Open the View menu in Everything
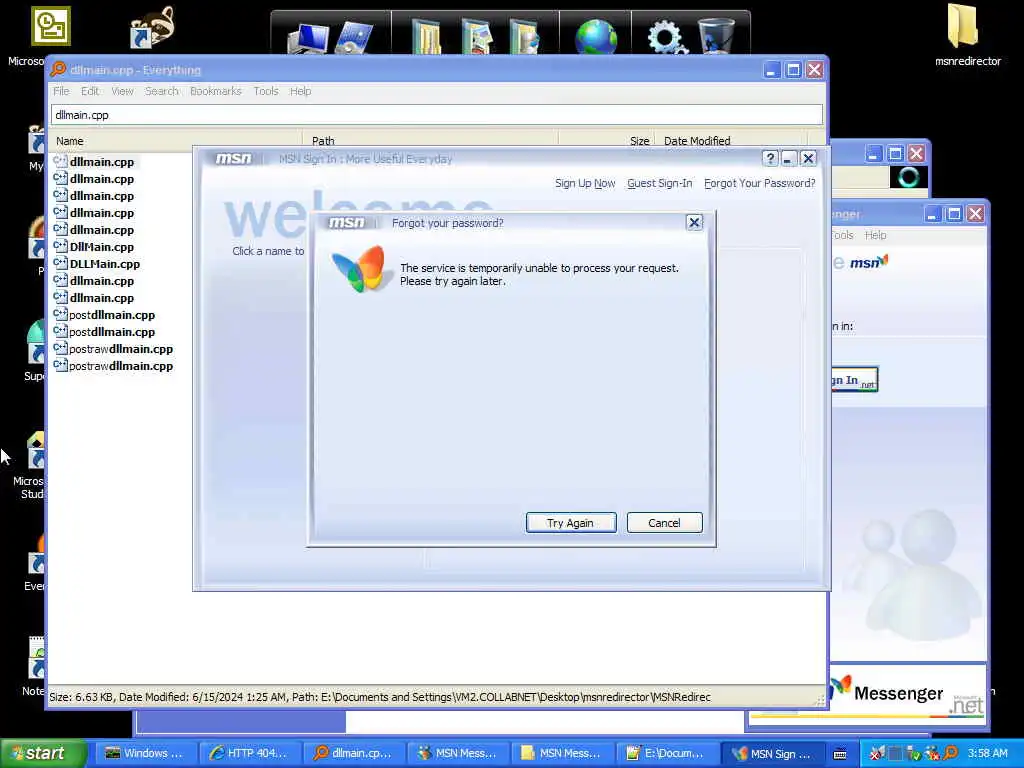Screen dimensions: 1024x768 (122, 91)
